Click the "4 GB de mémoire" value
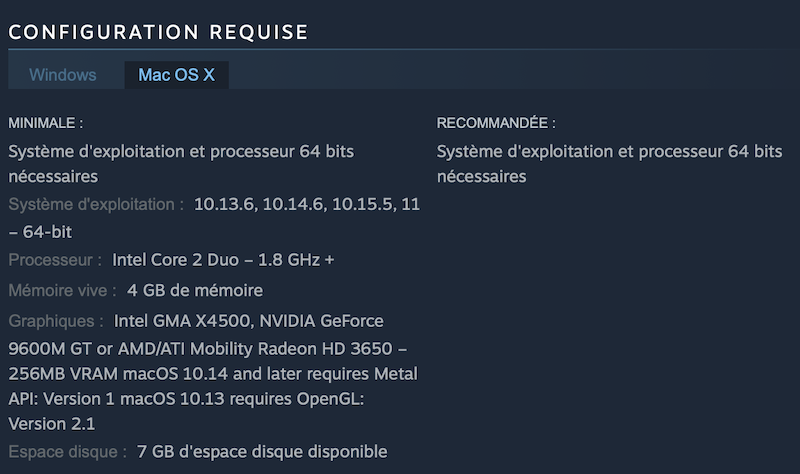 [x=195, y=290]
